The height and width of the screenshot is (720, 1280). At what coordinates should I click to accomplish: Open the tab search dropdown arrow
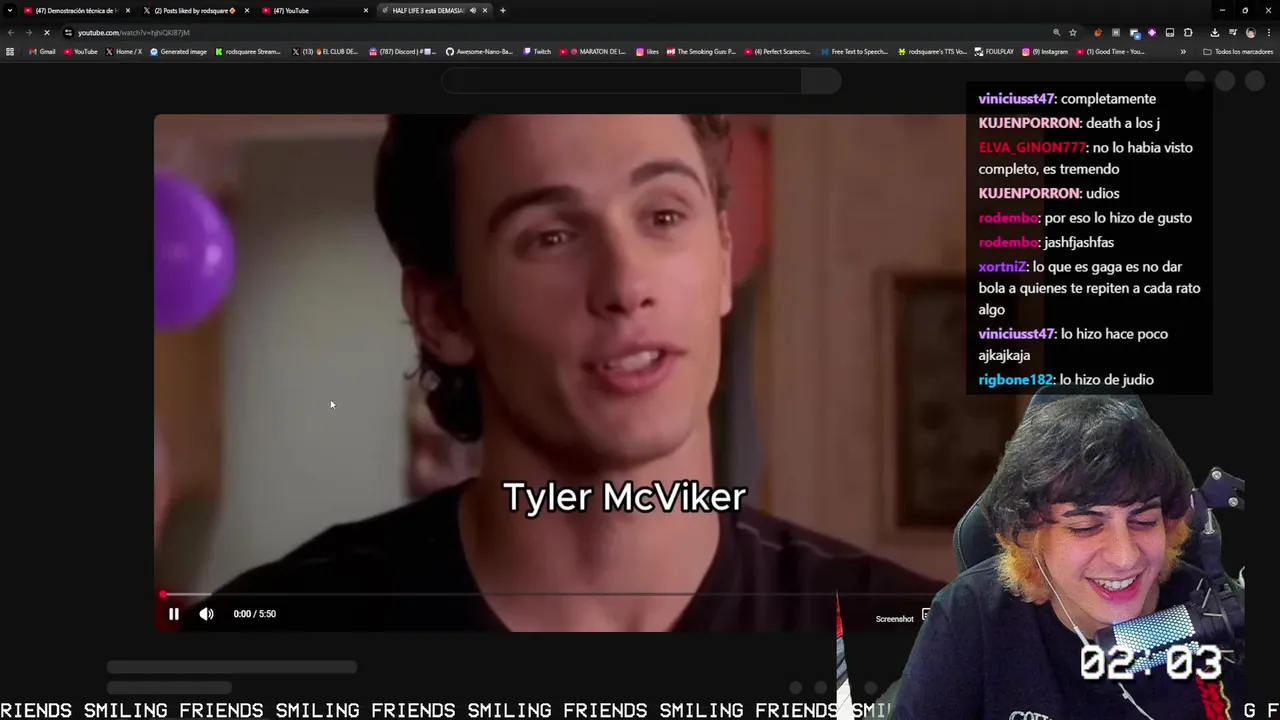[x=10, y=10]
